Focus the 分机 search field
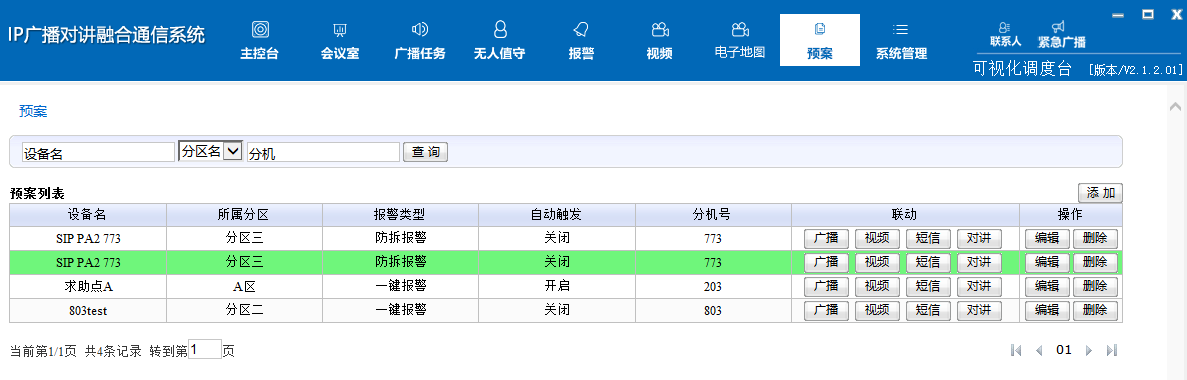Viewport: 1187px width, 380px height. pos(323,152)
